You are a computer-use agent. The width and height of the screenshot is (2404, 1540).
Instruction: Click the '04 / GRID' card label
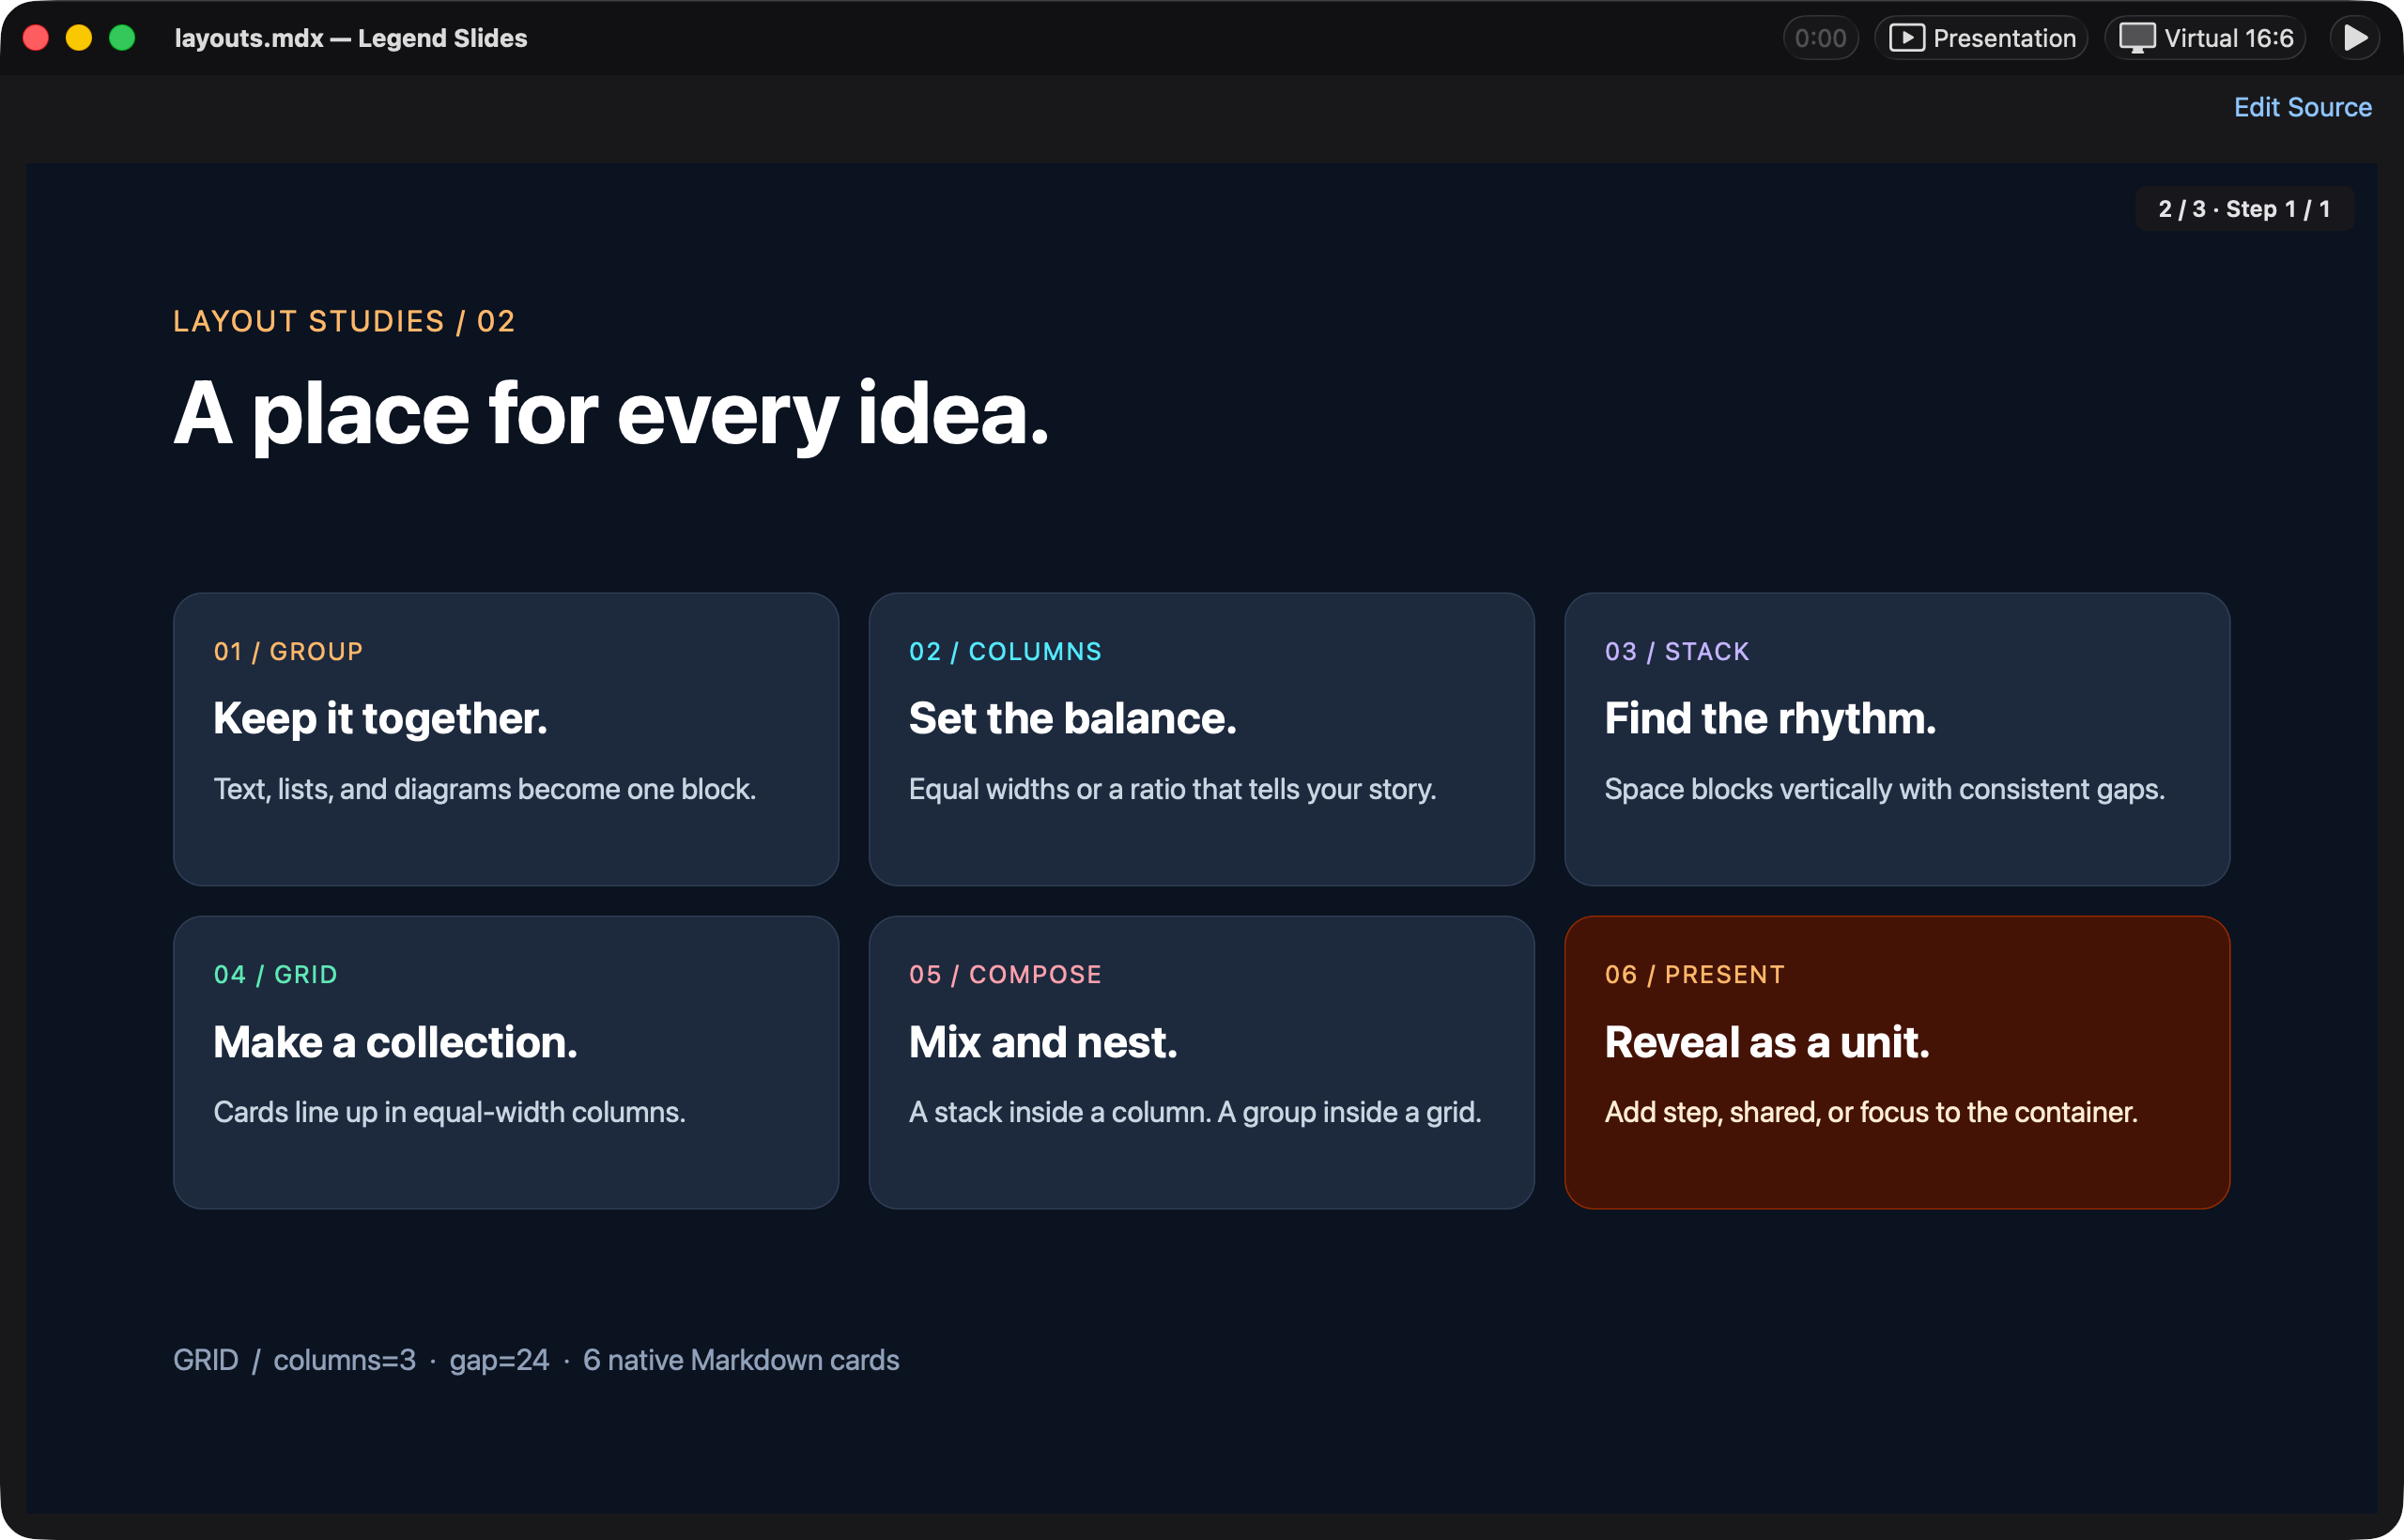coord(275,974)
